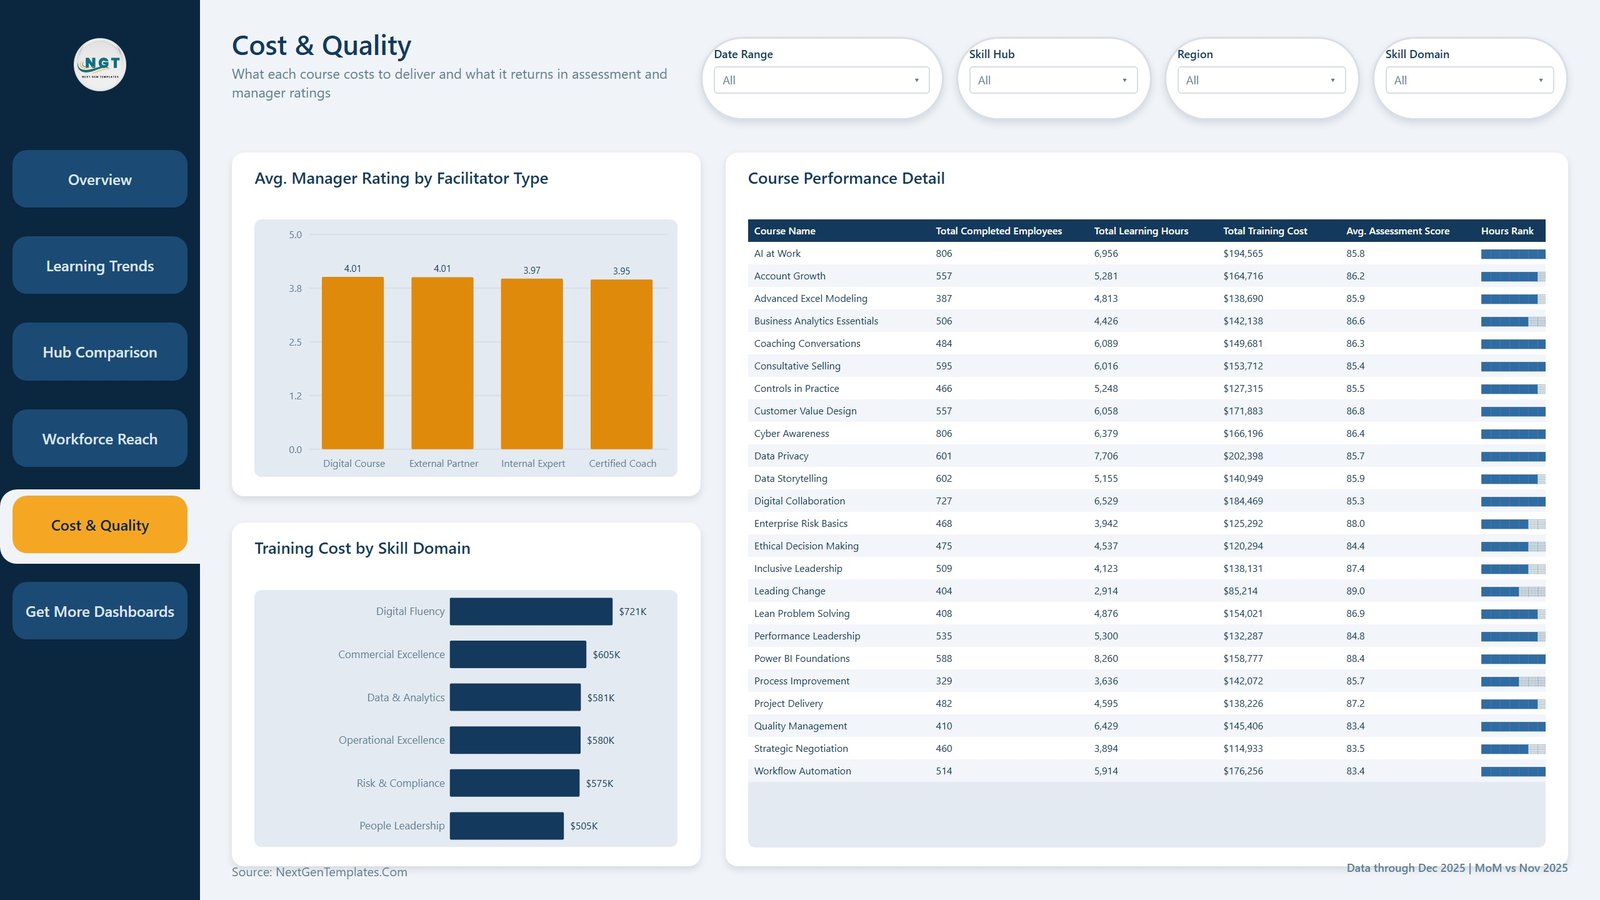
Task: Click the NGT logo icon
Action: [x=100, y=64]
